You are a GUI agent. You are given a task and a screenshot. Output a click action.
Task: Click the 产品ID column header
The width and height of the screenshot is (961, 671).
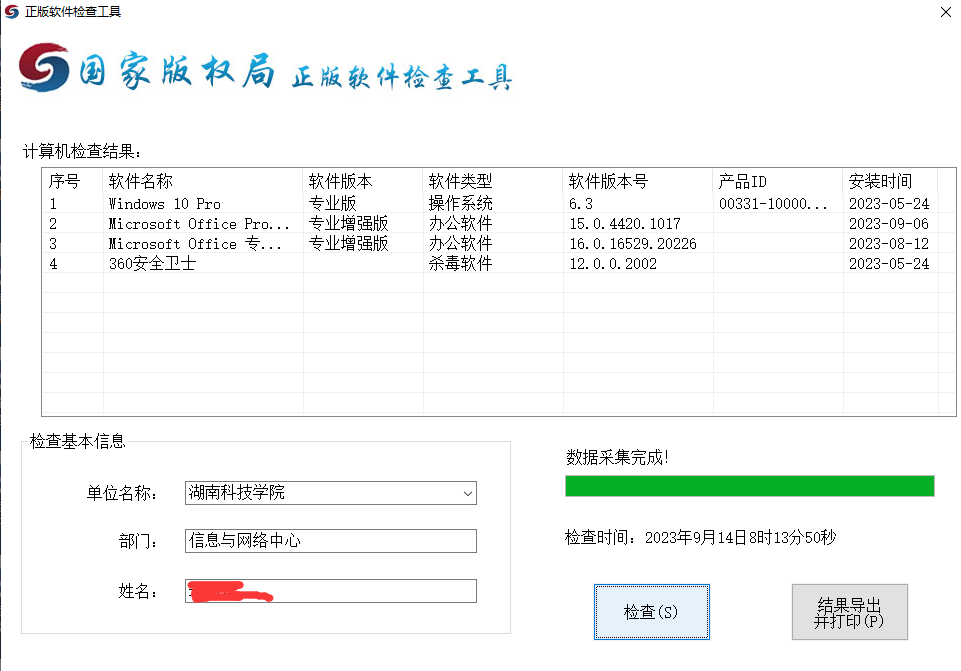(778, 181)
